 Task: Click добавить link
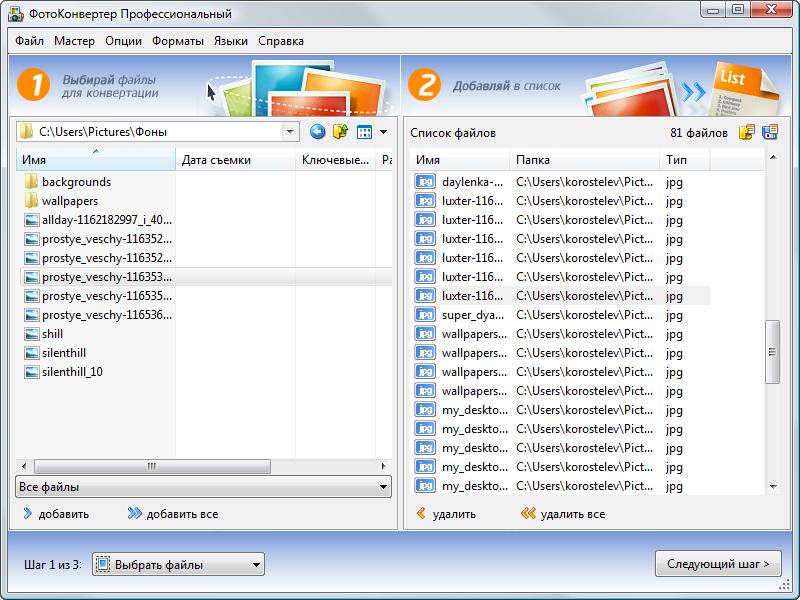56,514
